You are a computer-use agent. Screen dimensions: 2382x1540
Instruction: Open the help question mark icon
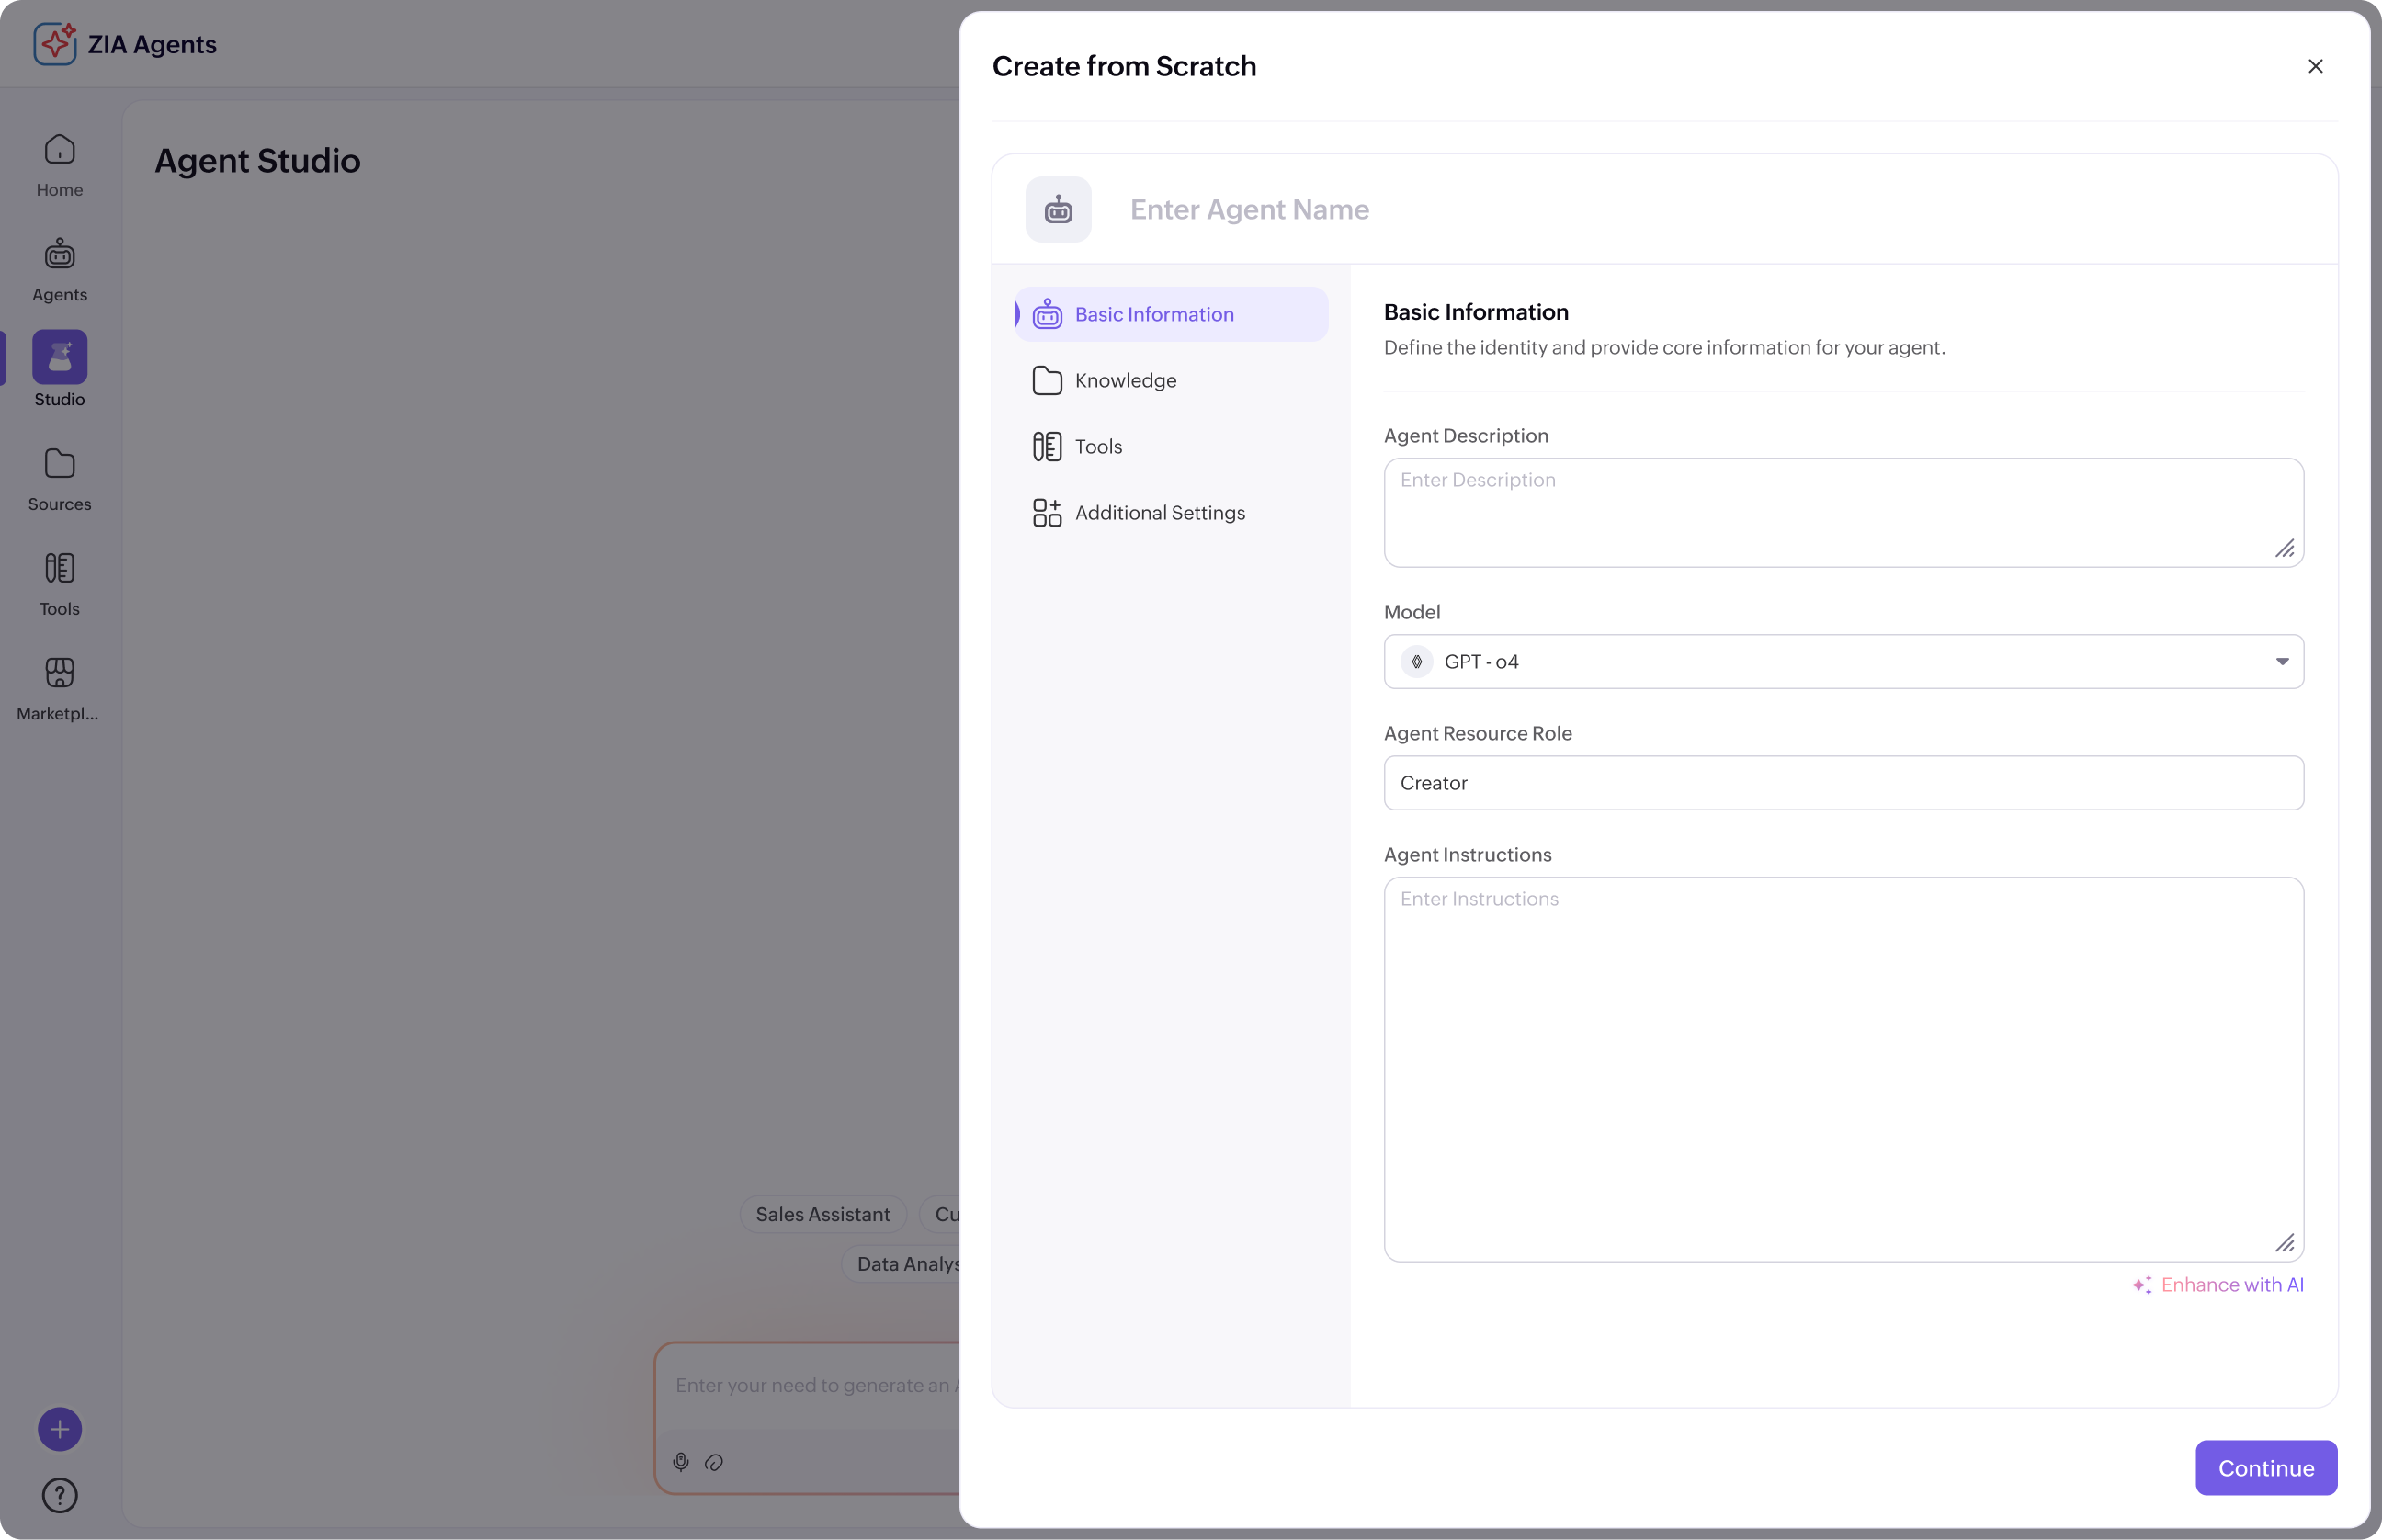(x=60, y=1496)
